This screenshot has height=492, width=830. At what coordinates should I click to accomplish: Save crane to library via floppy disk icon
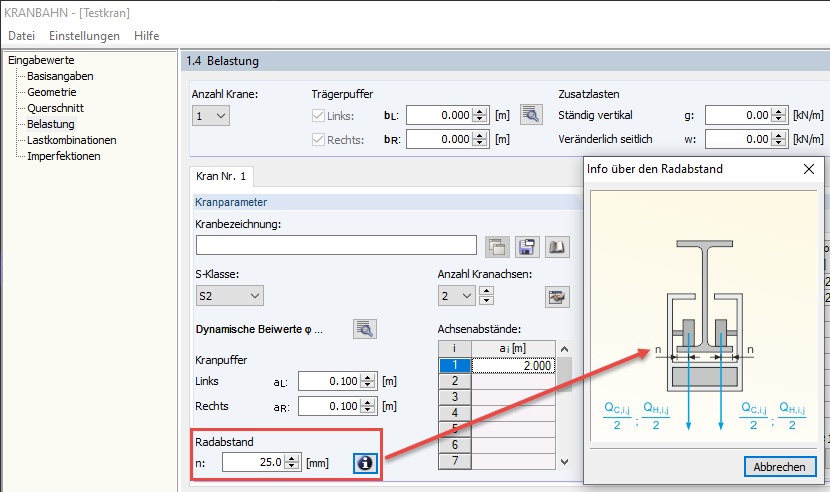pyautogui.click(x=527, y=247)
